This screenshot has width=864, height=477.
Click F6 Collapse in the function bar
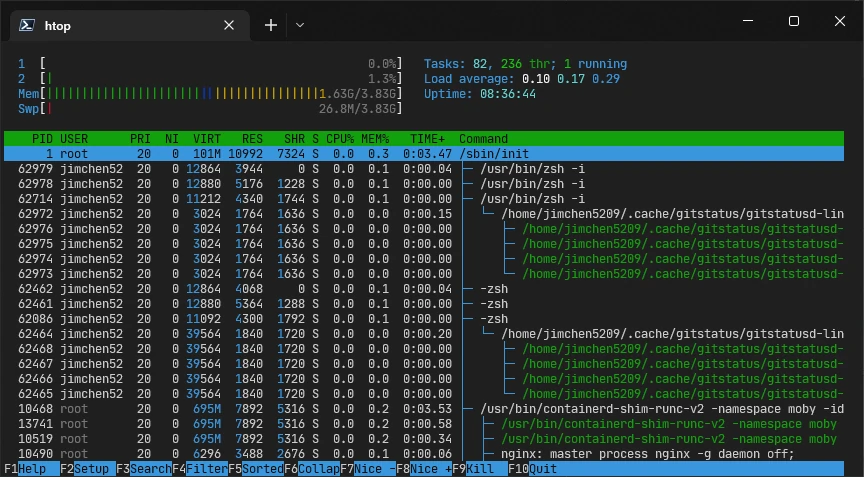[317, 469]
